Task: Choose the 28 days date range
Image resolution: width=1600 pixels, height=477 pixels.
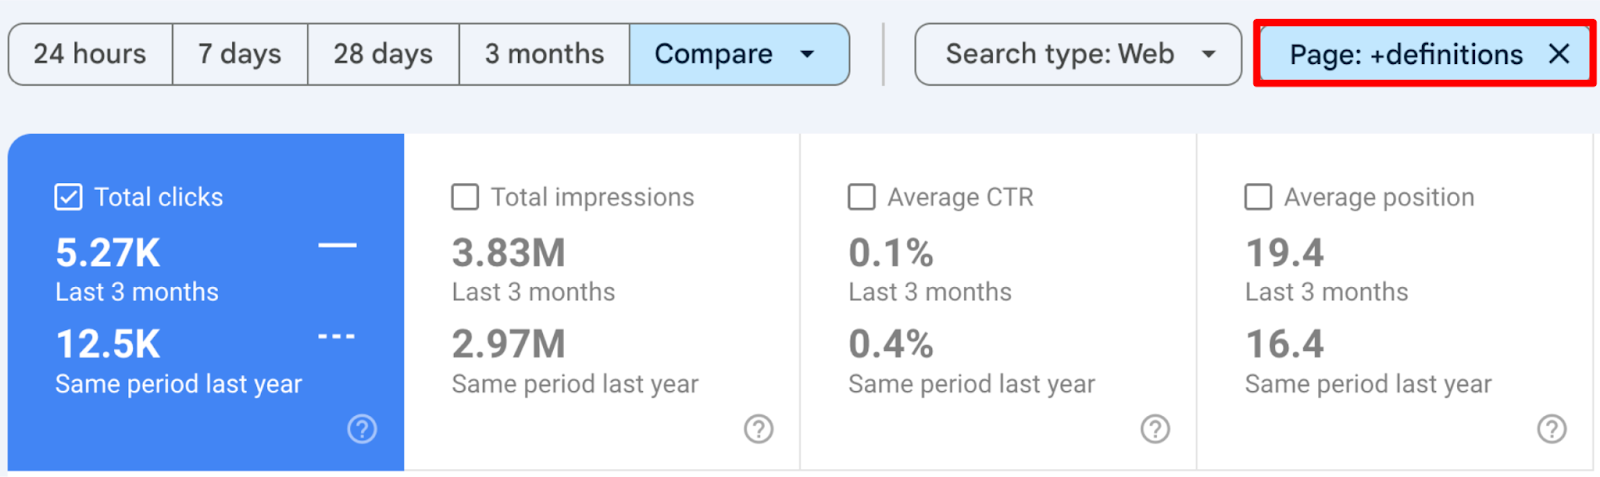Action: [383, 54]
